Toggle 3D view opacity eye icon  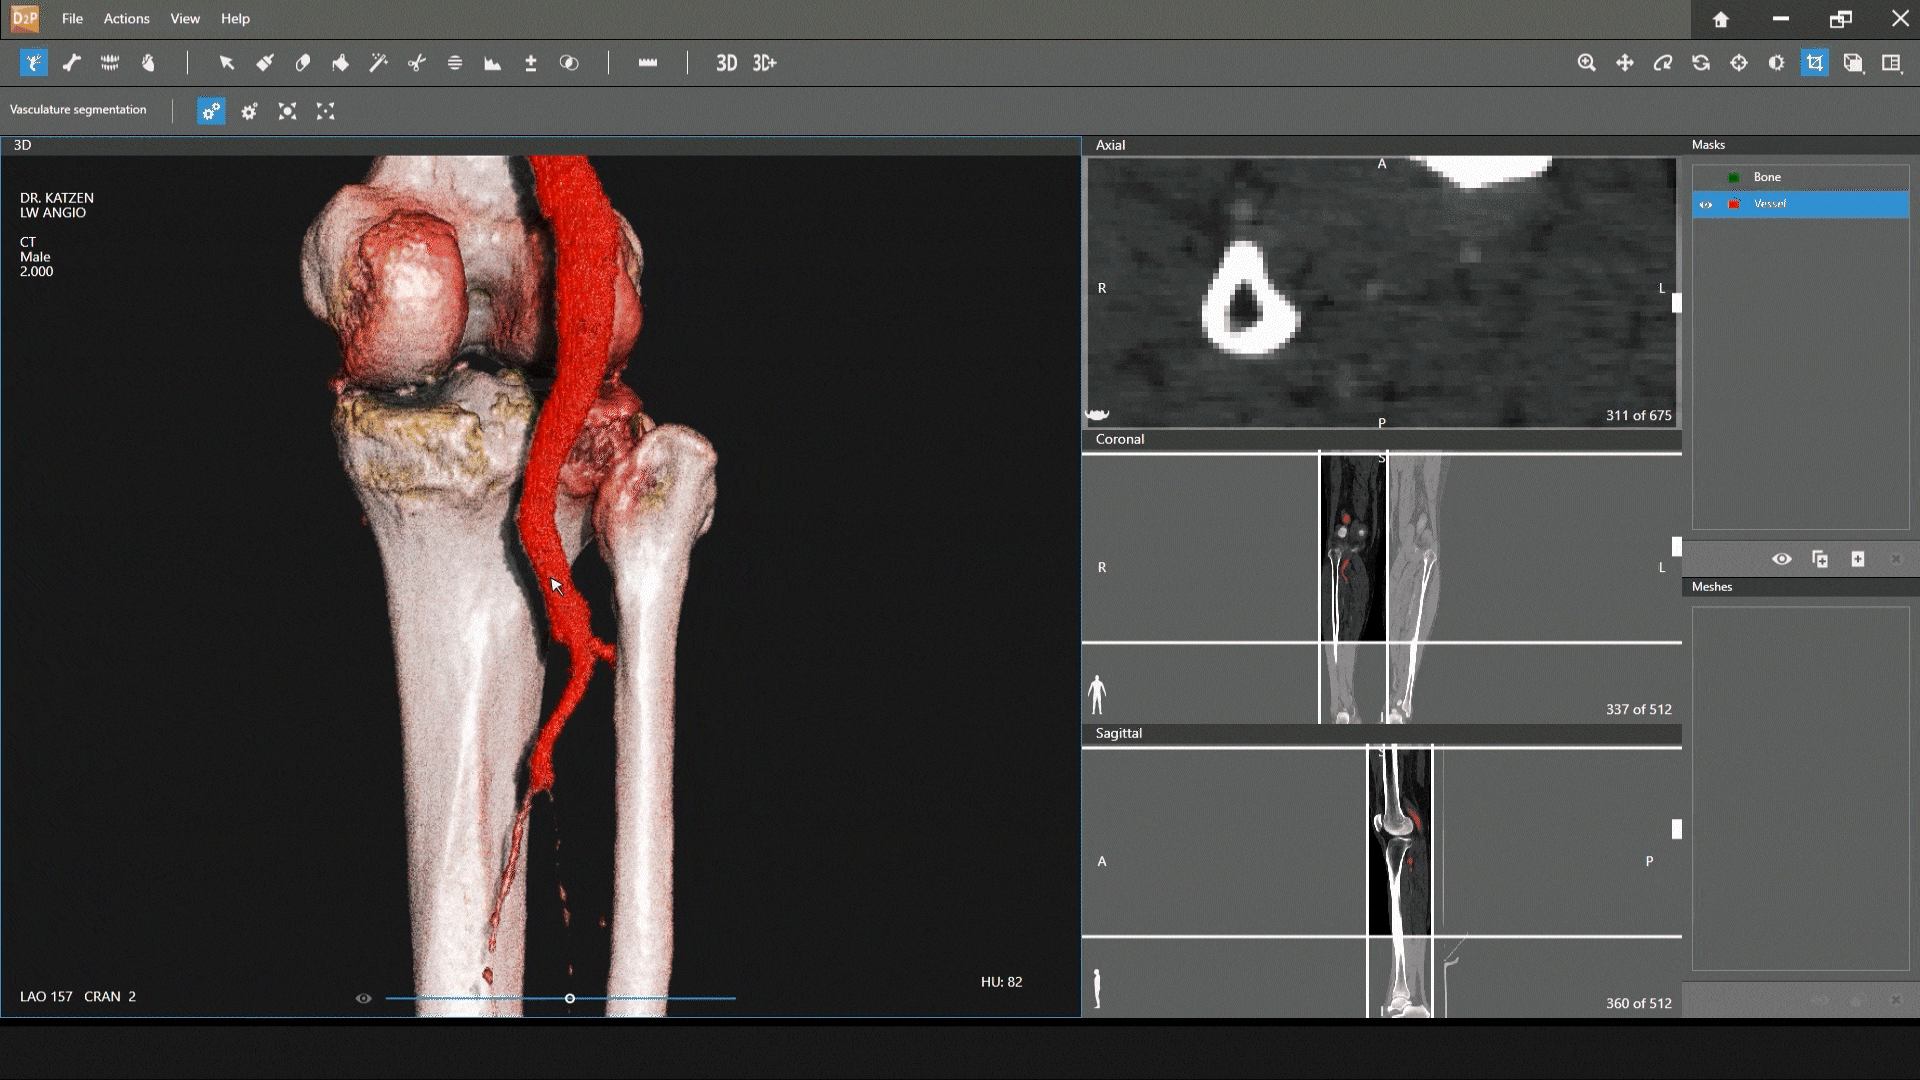click(x=363, y=998)
